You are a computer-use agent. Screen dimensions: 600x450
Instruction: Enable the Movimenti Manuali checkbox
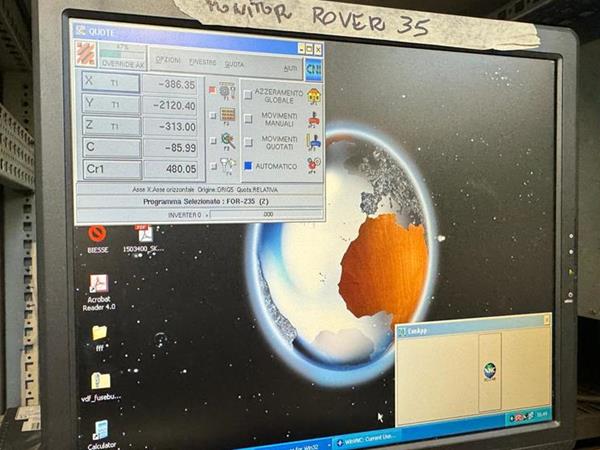pyautogui.click(x=248, y=119)
